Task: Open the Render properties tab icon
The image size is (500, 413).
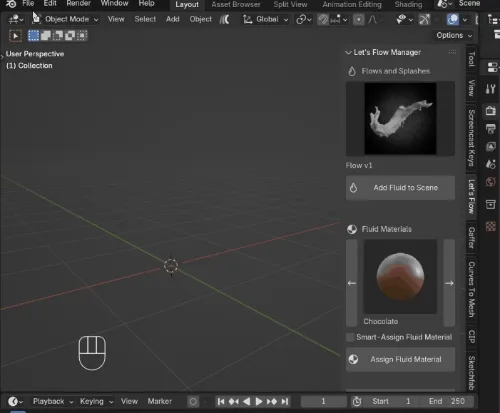Action: (490, 110)
